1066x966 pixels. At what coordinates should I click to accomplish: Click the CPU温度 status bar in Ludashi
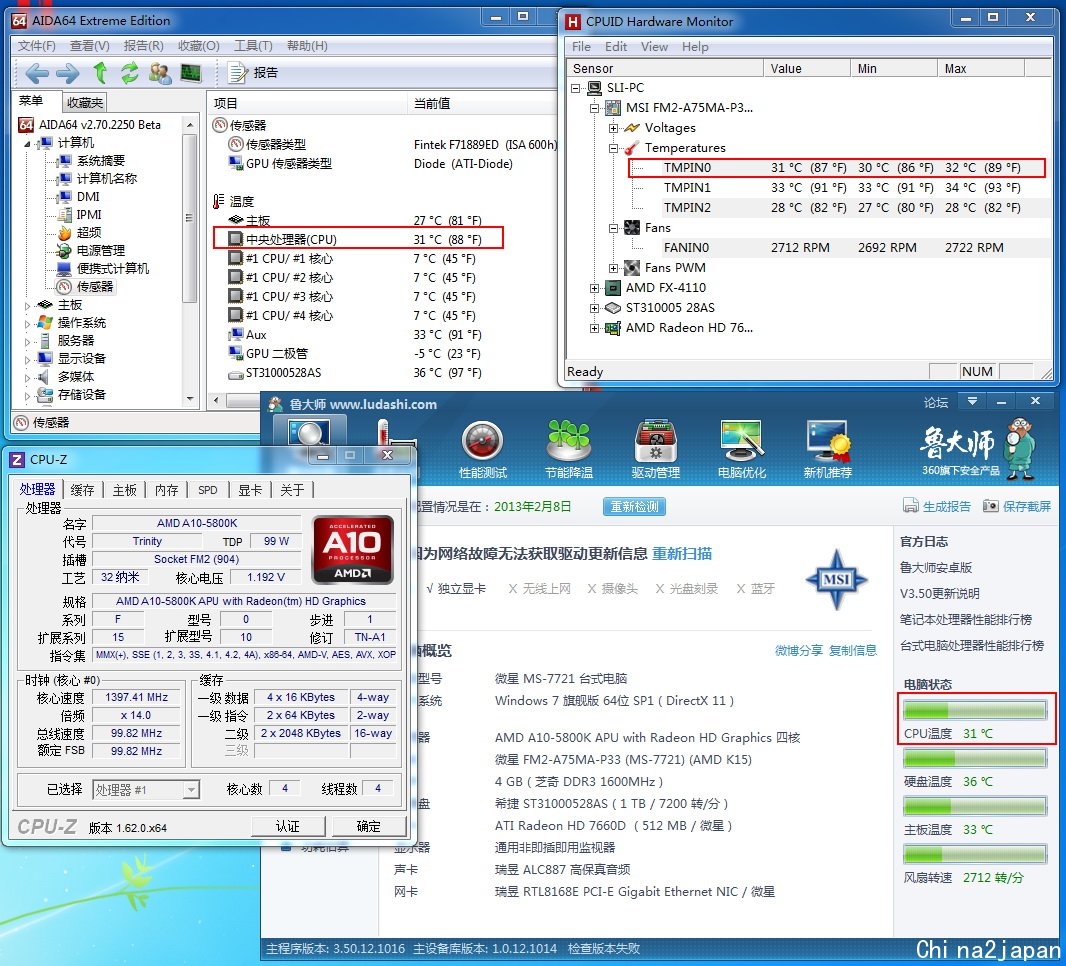pos(975,710)
